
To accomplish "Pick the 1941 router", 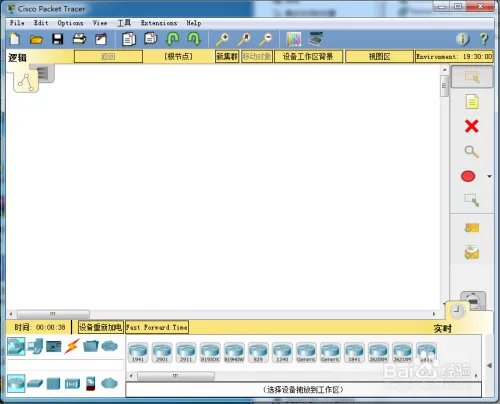I will 138,353.
